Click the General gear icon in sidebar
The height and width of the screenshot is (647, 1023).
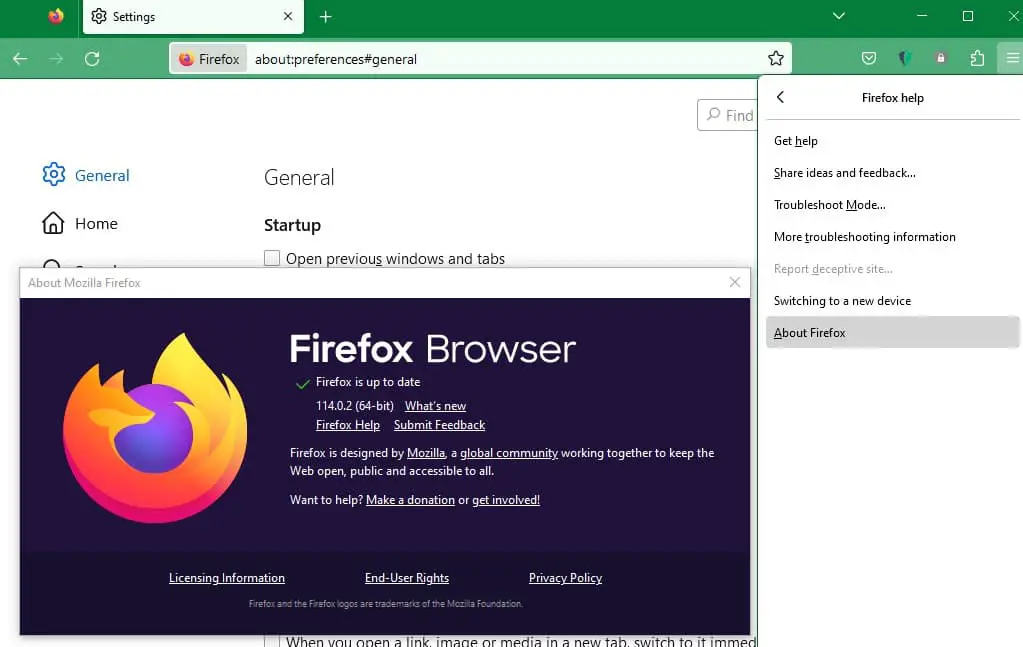(53, 174)
